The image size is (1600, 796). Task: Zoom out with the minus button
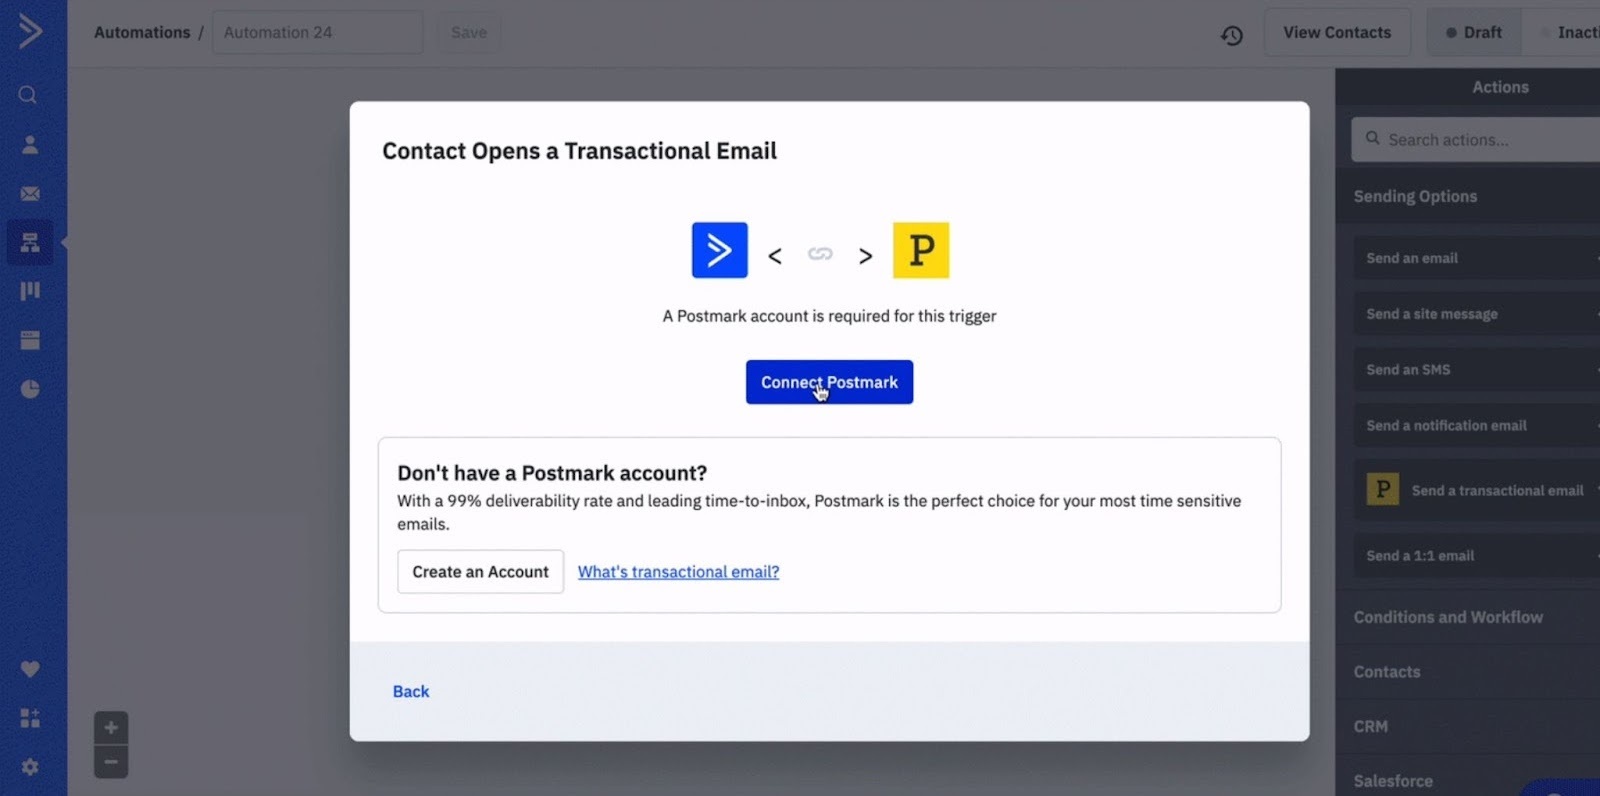(111, 762)
